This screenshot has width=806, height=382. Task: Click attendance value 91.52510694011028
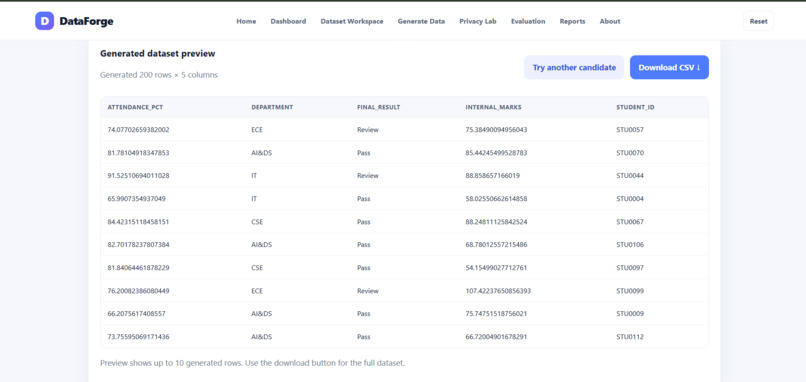pos(138,176)
